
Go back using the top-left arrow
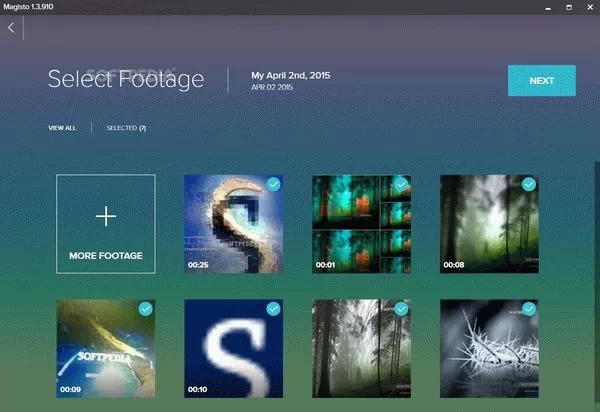(x=11, y=28)
